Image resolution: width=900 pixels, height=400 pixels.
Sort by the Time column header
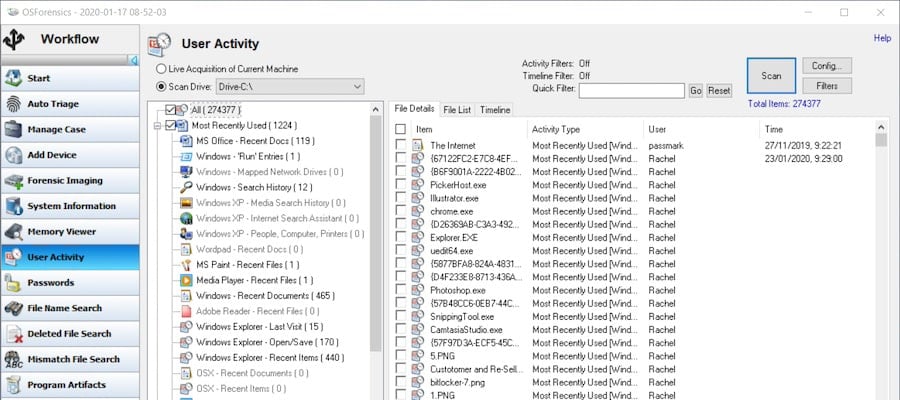tap(817, 129)
